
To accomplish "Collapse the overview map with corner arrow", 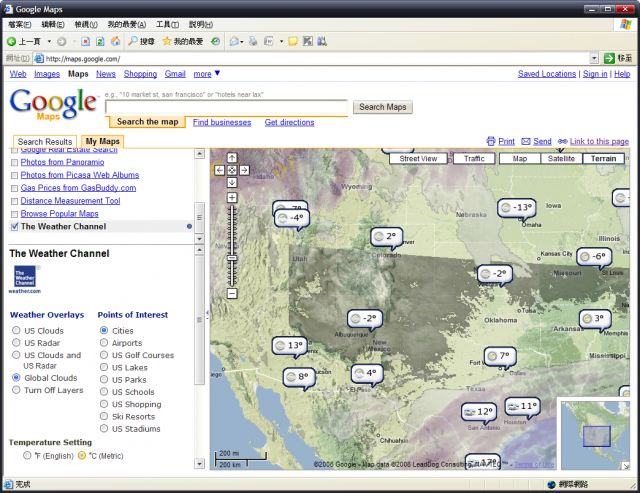I will click(x=626, y=466).
